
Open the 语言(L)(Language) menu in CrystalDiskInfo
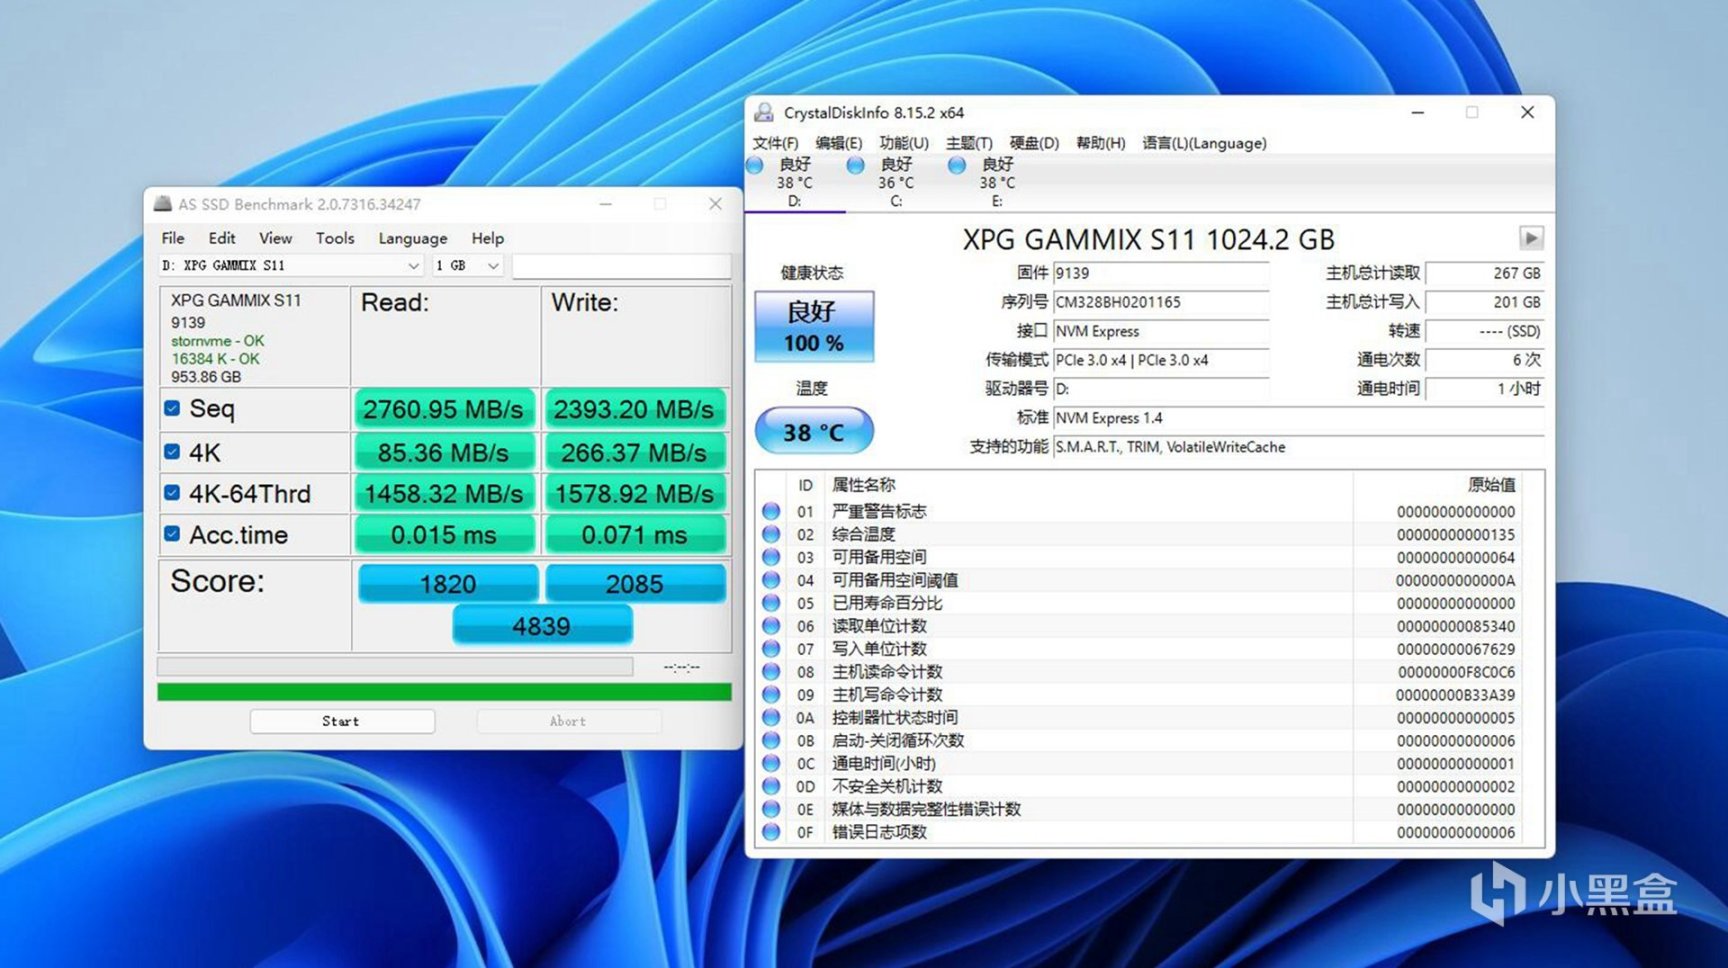click(x=1204, y=143)
